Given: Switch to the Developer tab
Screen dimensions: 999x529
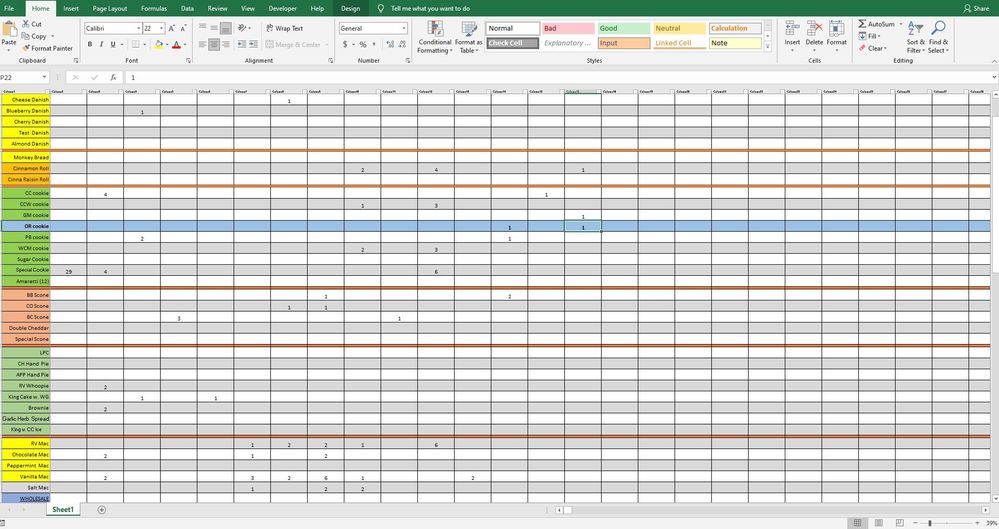Looking at the screenshot, I should click(x=282, y=8).
